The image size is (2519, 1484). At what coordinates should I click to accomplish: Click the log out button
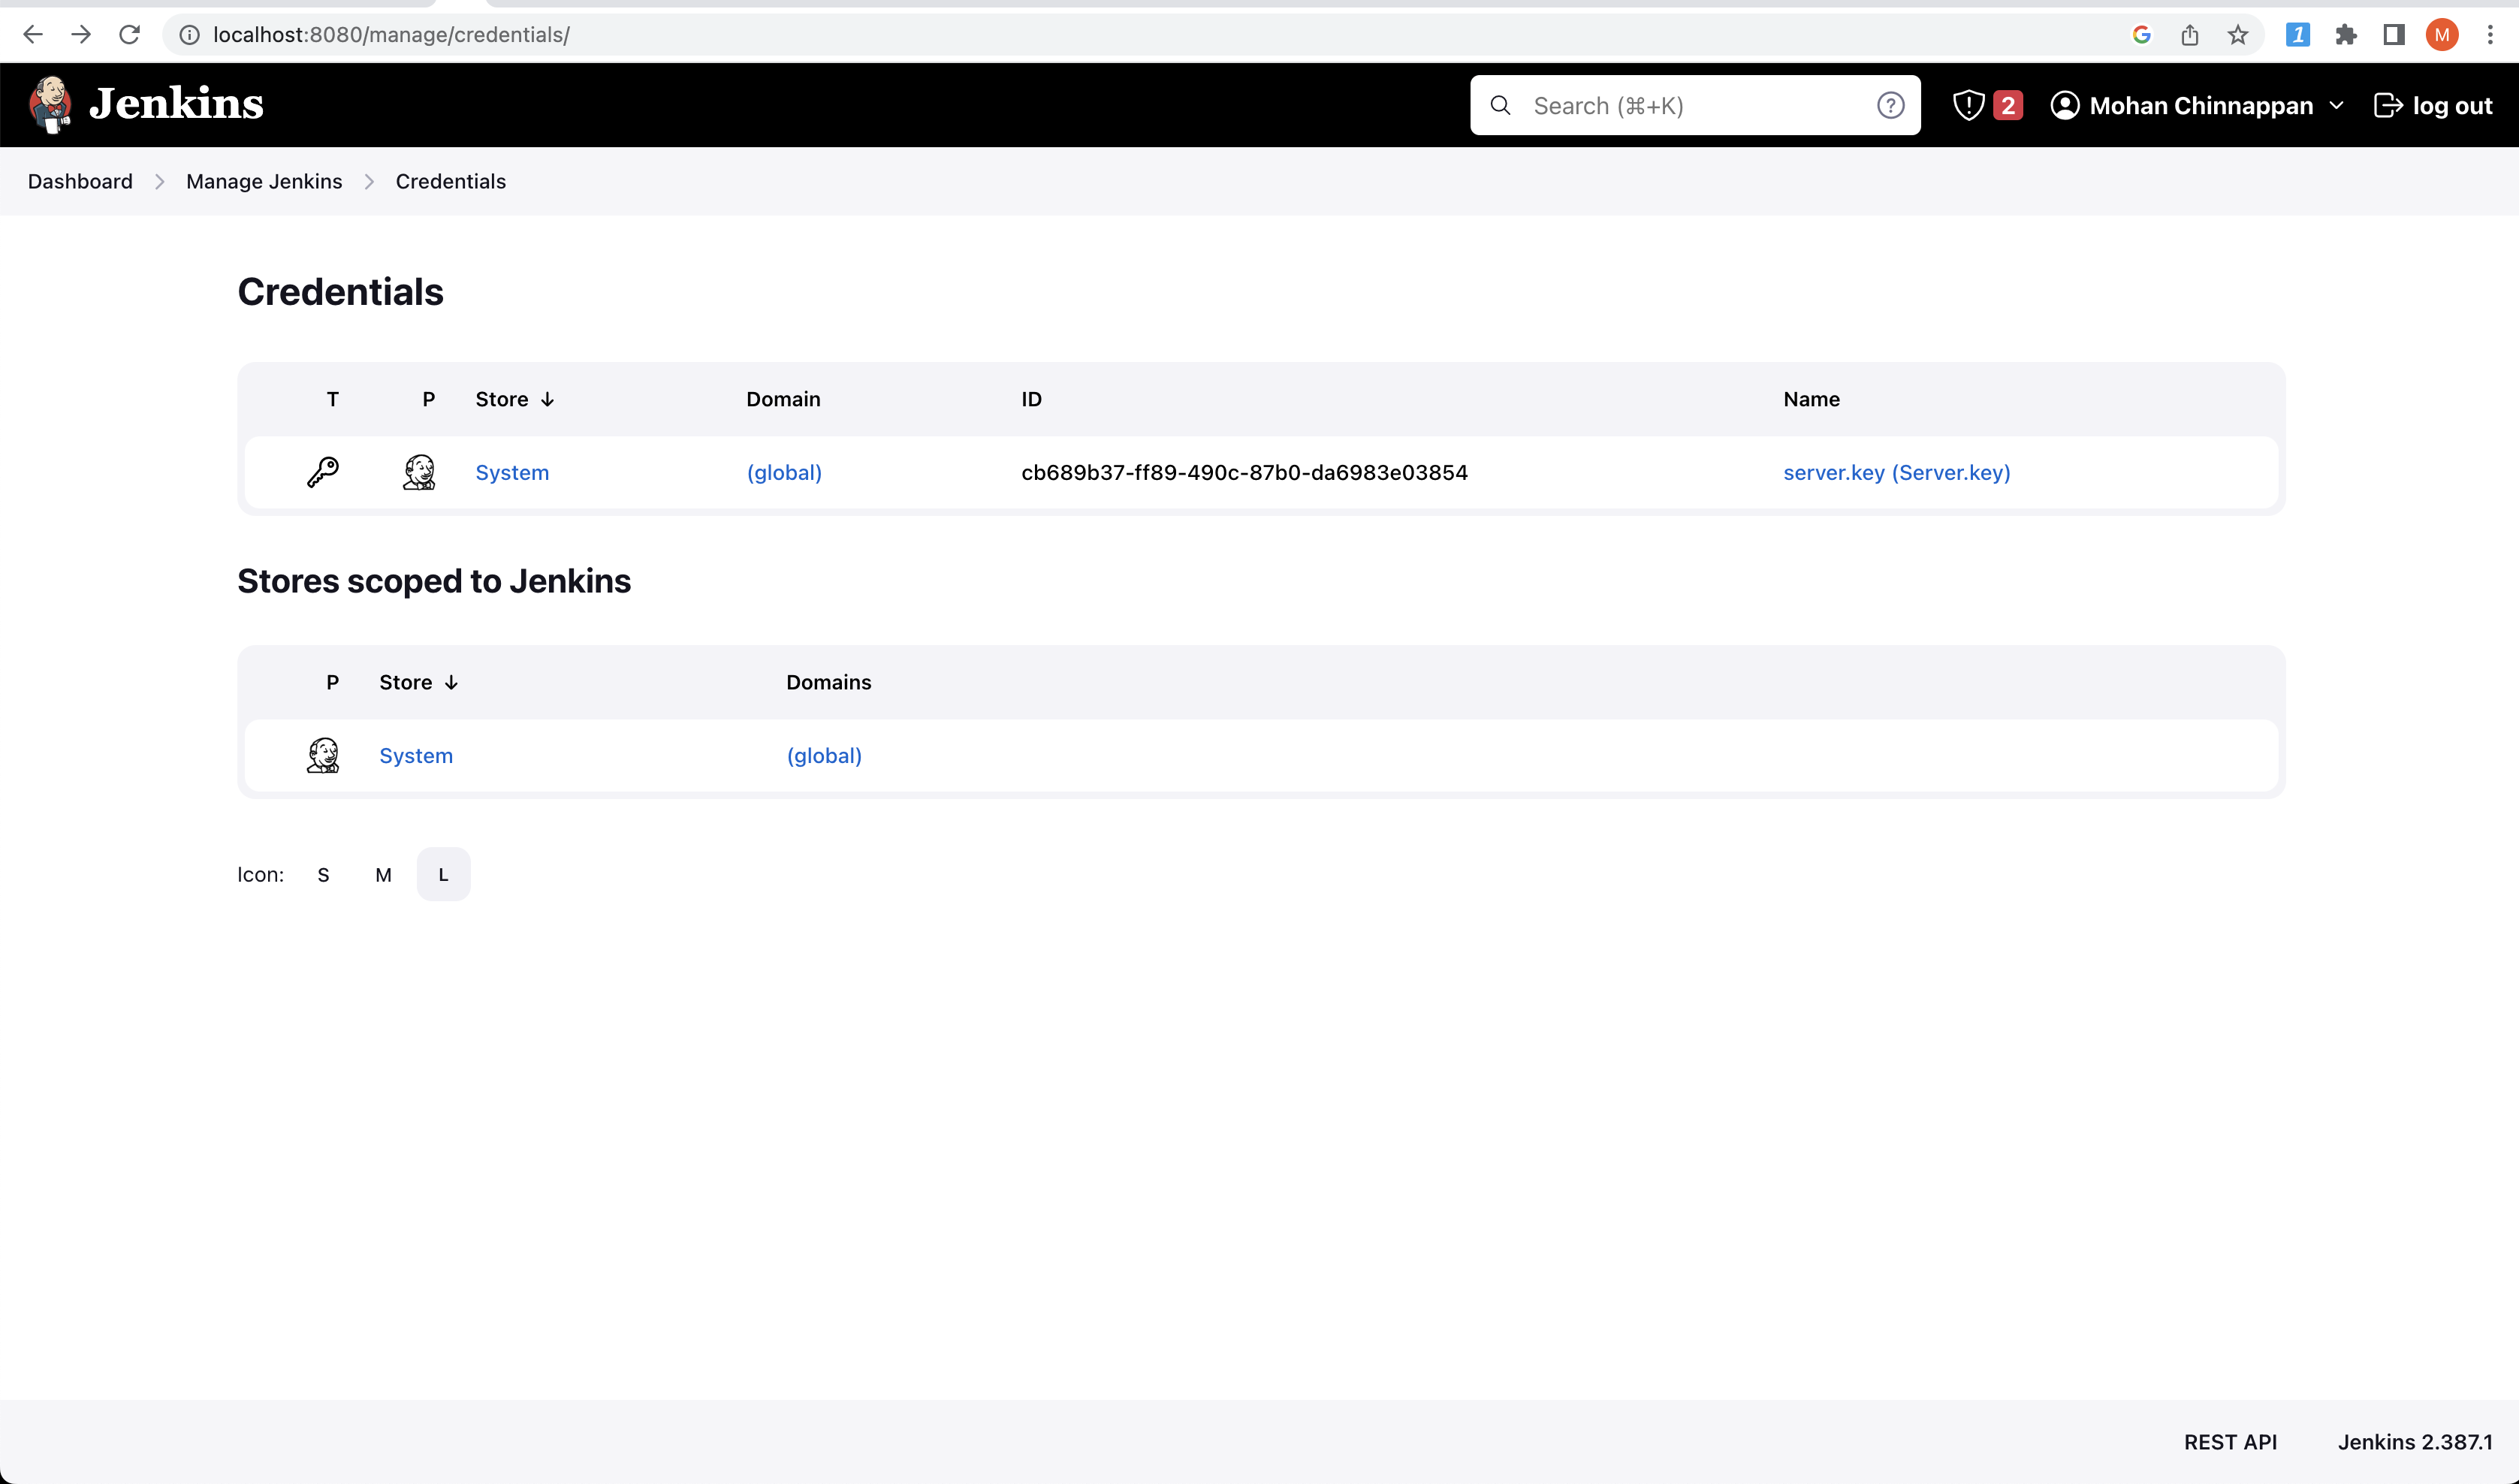(2433, 105)
